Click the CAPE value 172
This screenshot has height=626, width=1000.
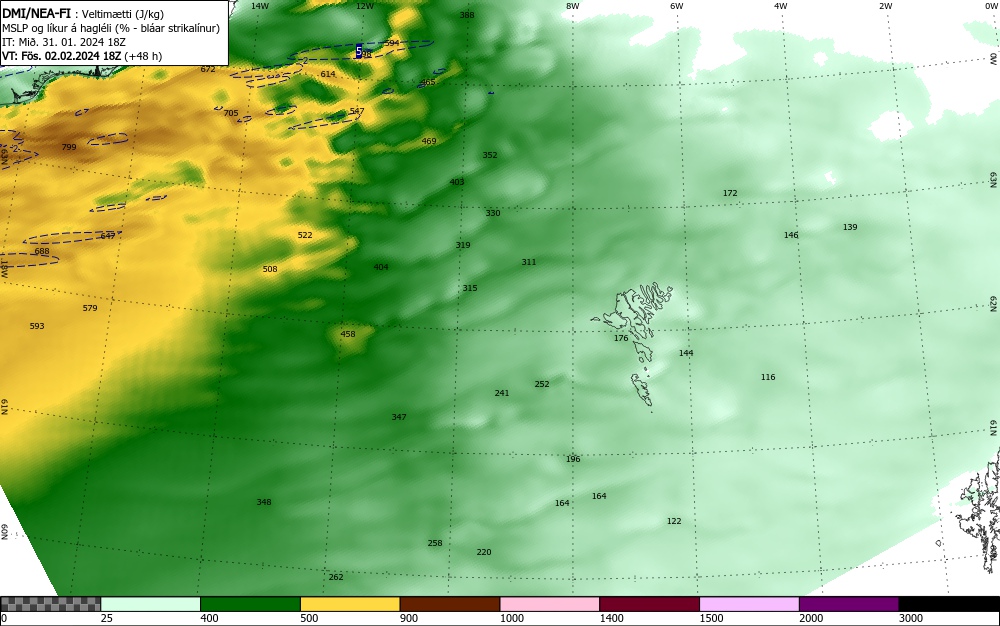click(x=730, y=193)
